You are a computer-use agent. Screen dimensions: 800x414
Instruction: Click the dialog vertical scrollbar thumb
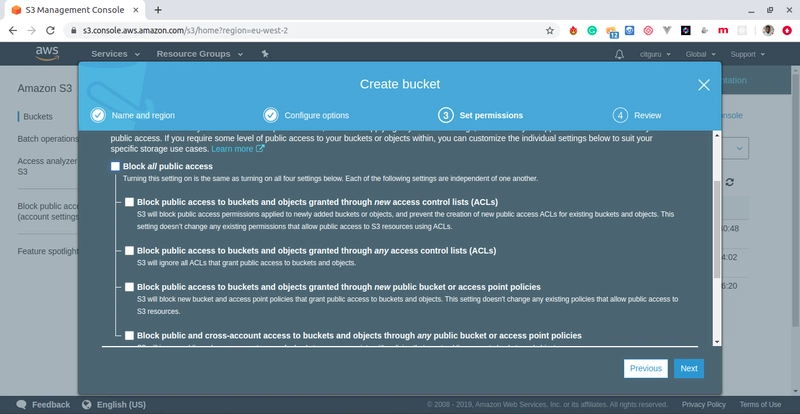pyautogui.click(x=716, y=229)
